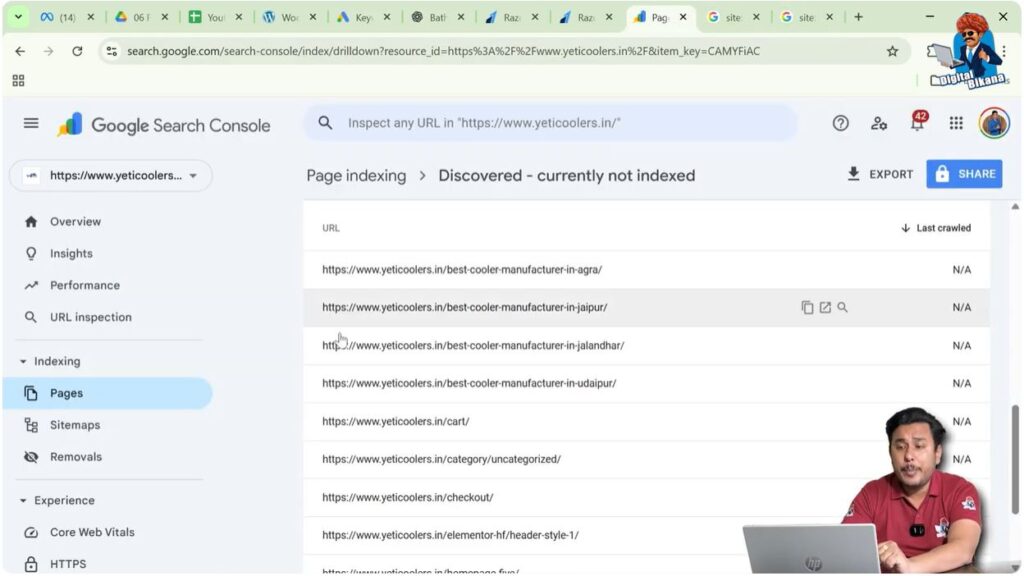Screen dimensions: 1024x576
Task: Bookmark this page with the star icon
Action: click(x=892, y=51)
